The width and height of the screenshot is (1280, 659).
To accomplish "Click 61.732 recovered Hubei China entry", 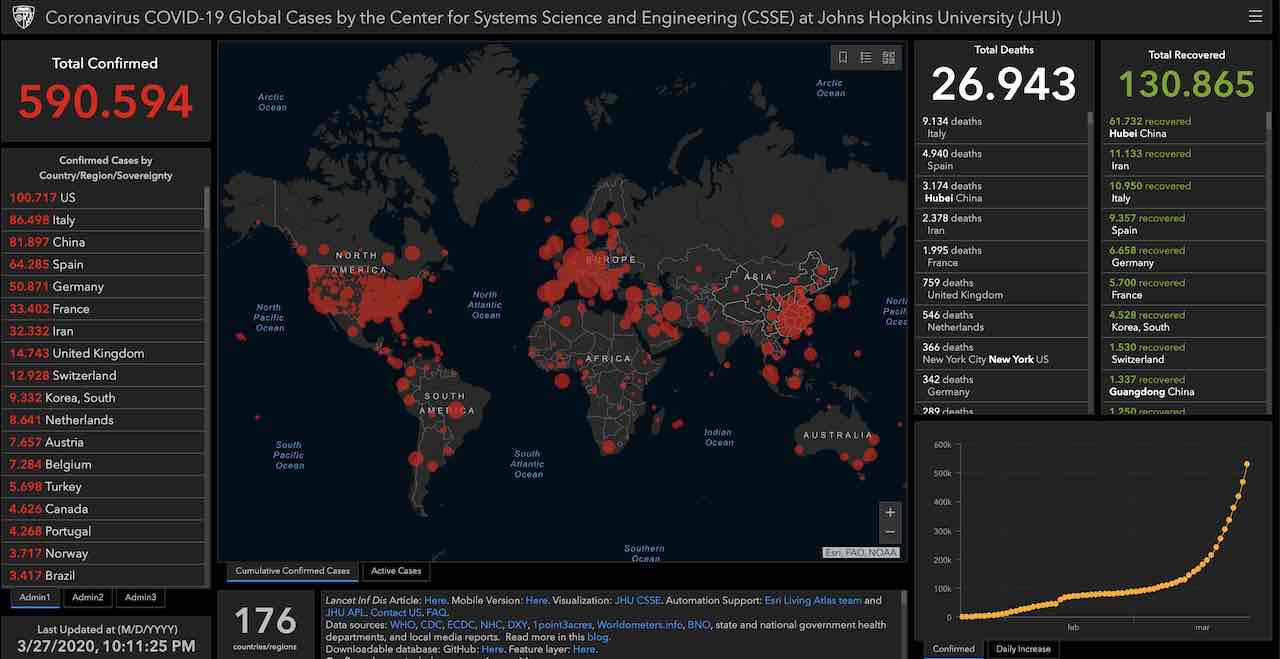I will pyautogui.click(x=1186, y=127).
